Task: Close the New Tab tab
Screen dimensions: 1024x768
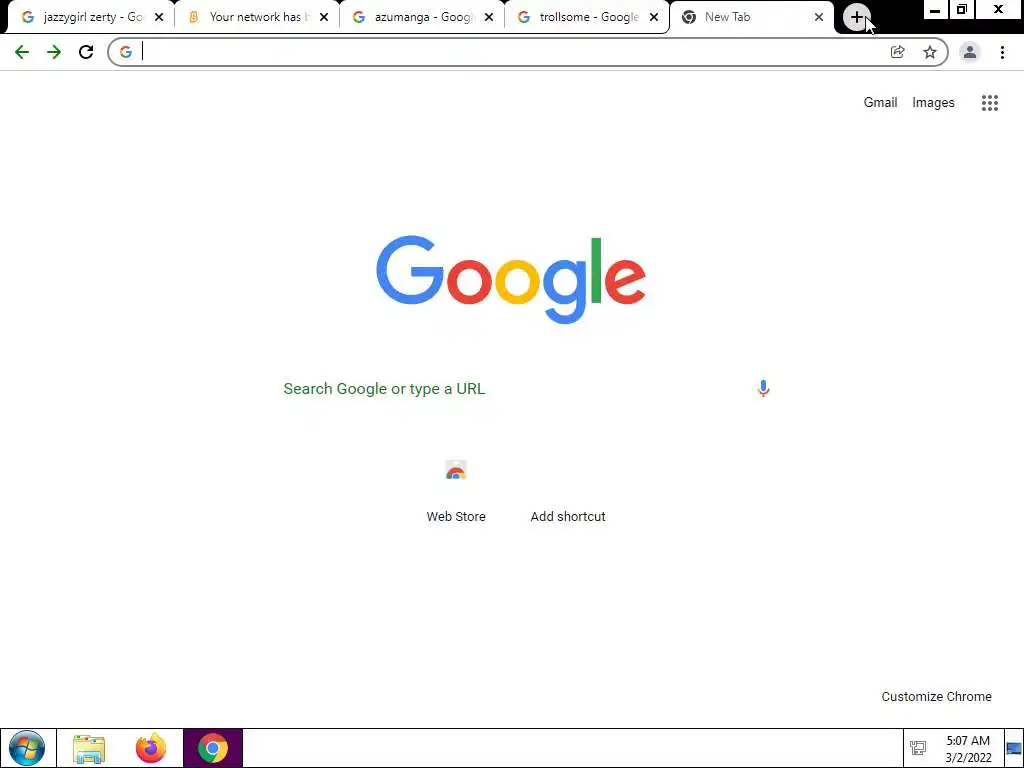Action: 819,18
